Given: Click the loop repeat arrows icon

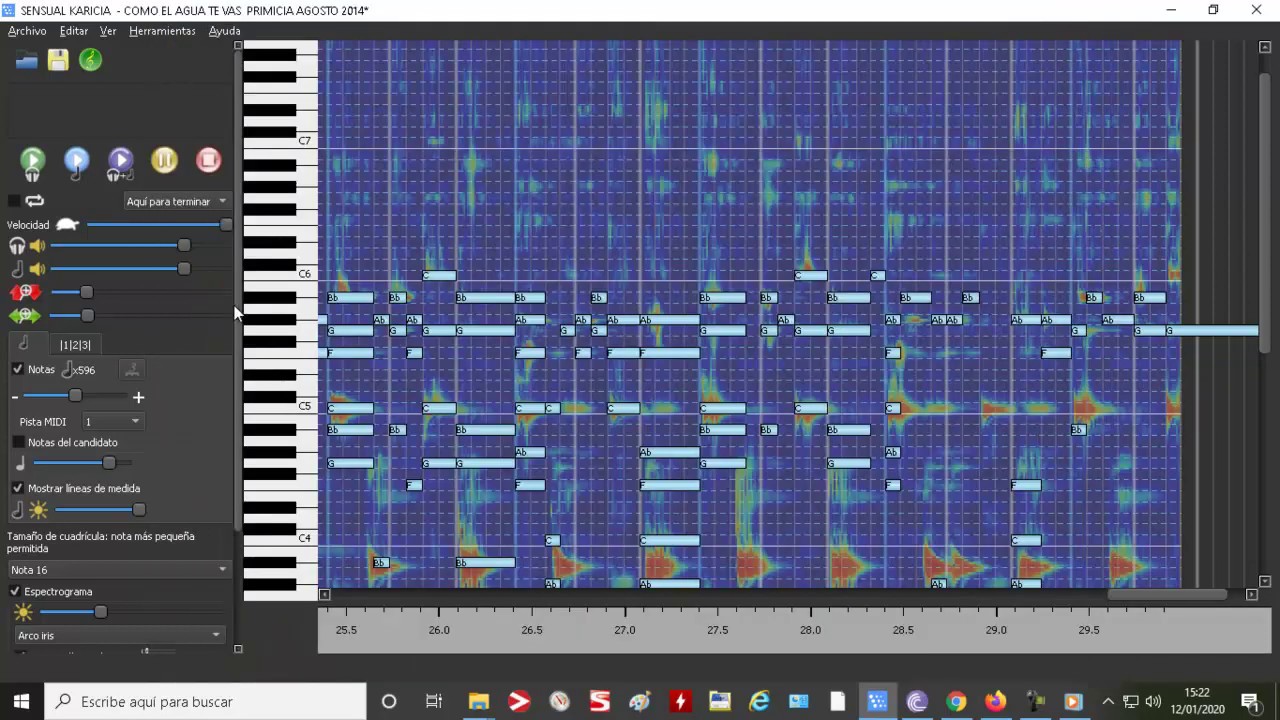Looking at the screenshot, I should [x=35, y=201].
